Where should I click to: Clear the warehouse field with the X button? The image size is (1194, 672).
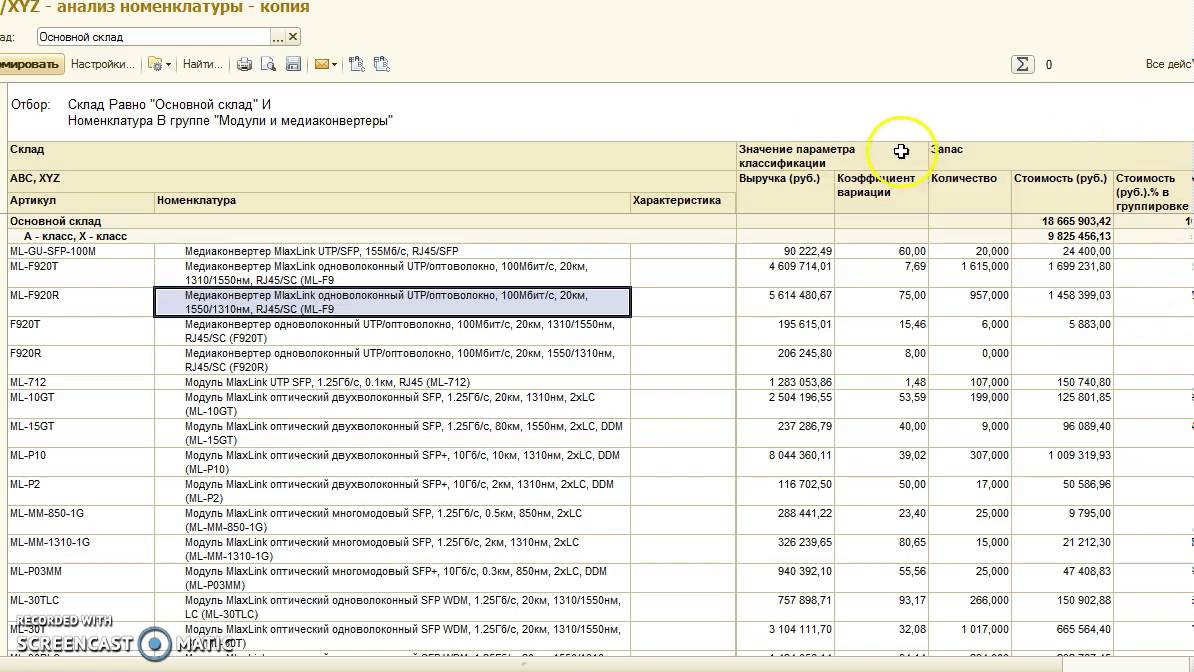click(x=293, y=37)
